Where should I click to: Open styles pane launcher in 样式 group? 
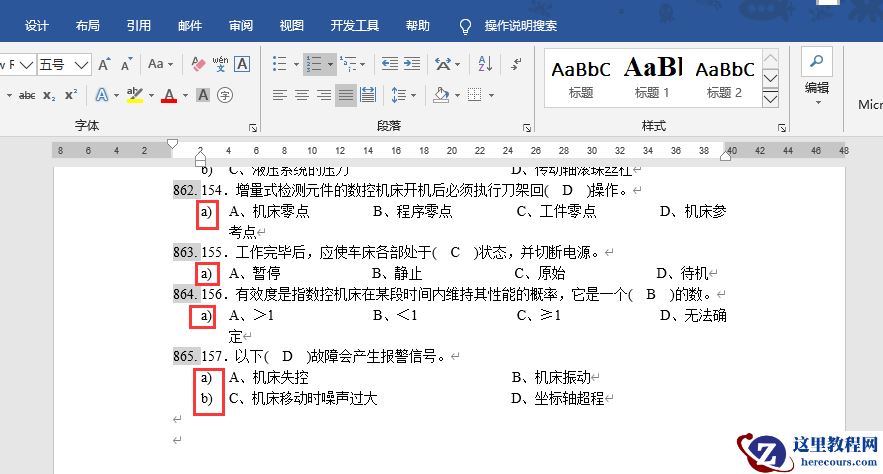point(782,128)
